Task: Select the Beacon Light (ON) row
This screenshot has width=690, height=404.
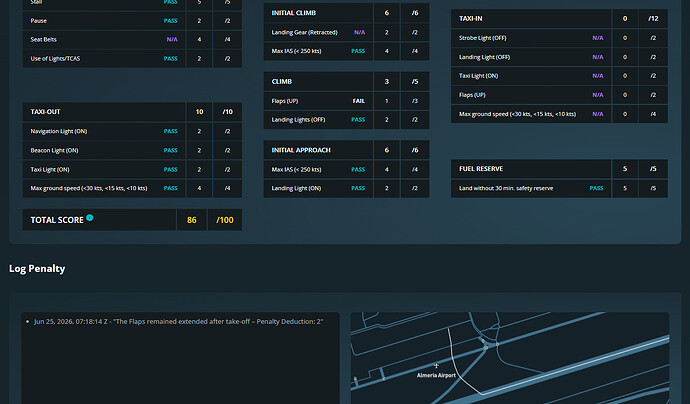Action: pyautogui.click(x=132, y=151)
